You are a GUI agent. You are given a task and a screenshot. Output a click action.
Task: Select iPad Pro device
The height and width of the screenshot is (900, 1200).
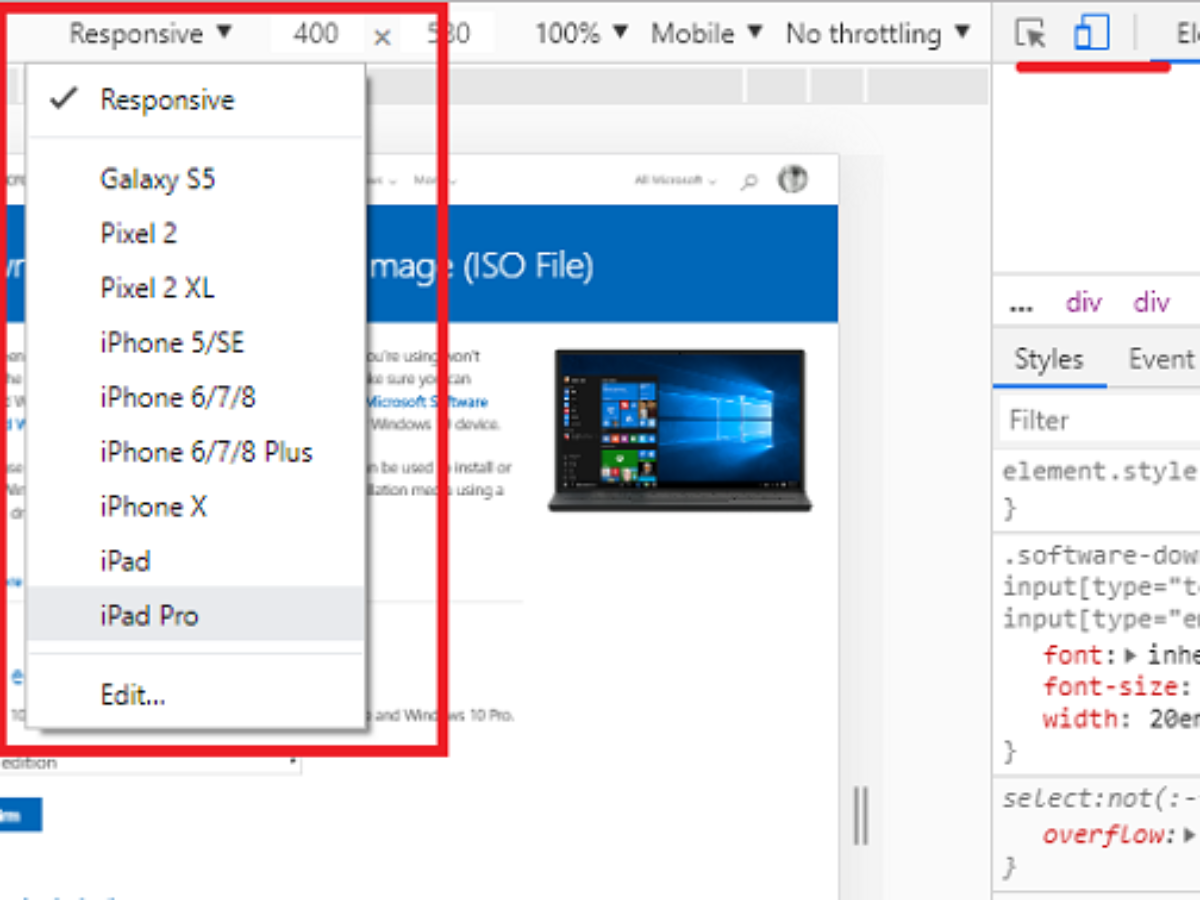(x=196, y=615)
